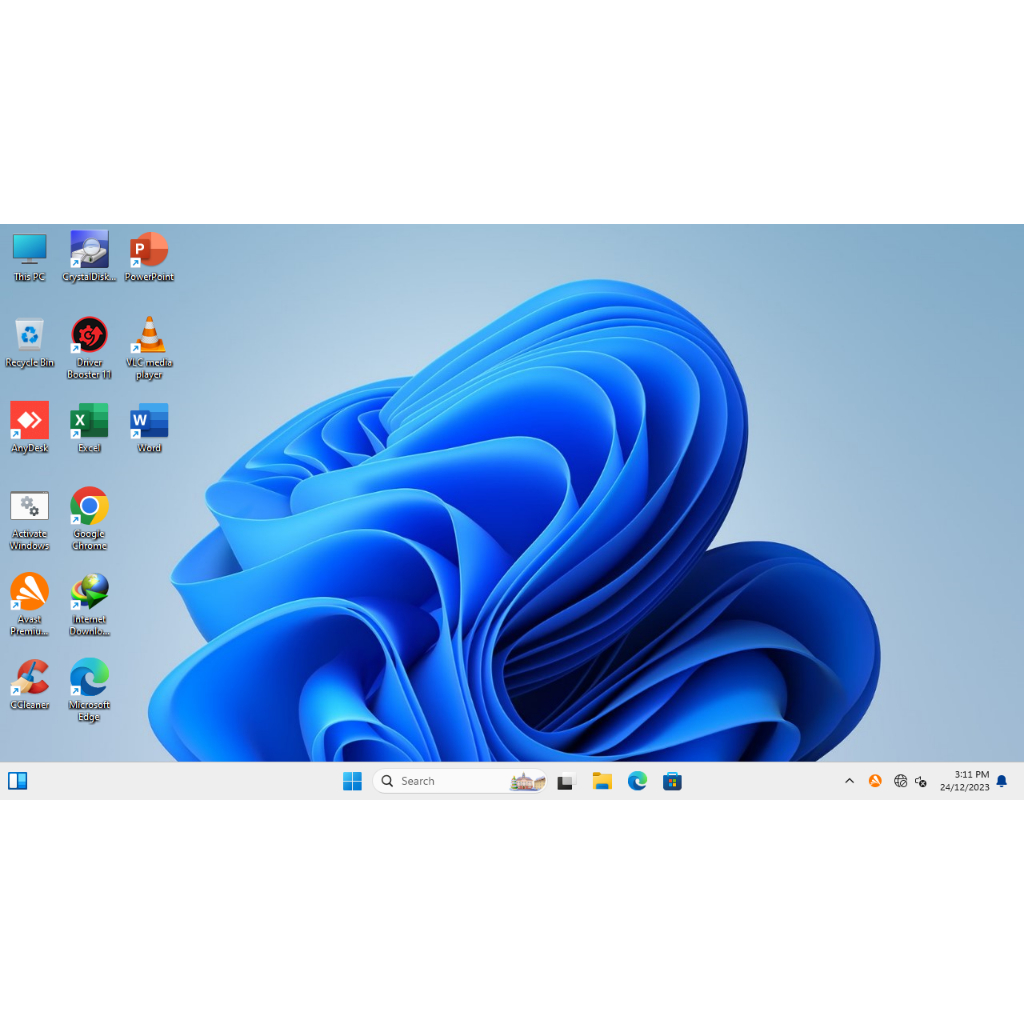Select the Excel desktop shortcut

(x=89, y=421)
